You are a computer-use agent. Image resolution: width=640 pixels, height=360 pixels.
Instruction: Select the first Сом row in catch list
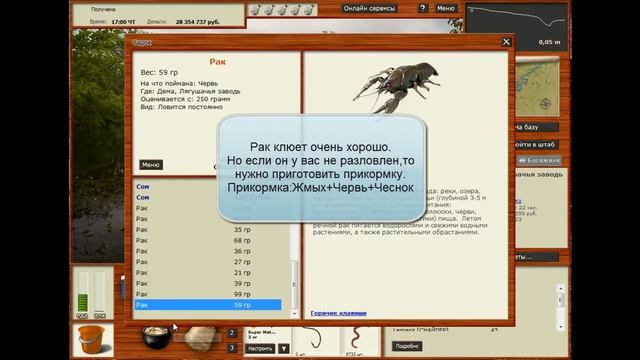(208, 187)
